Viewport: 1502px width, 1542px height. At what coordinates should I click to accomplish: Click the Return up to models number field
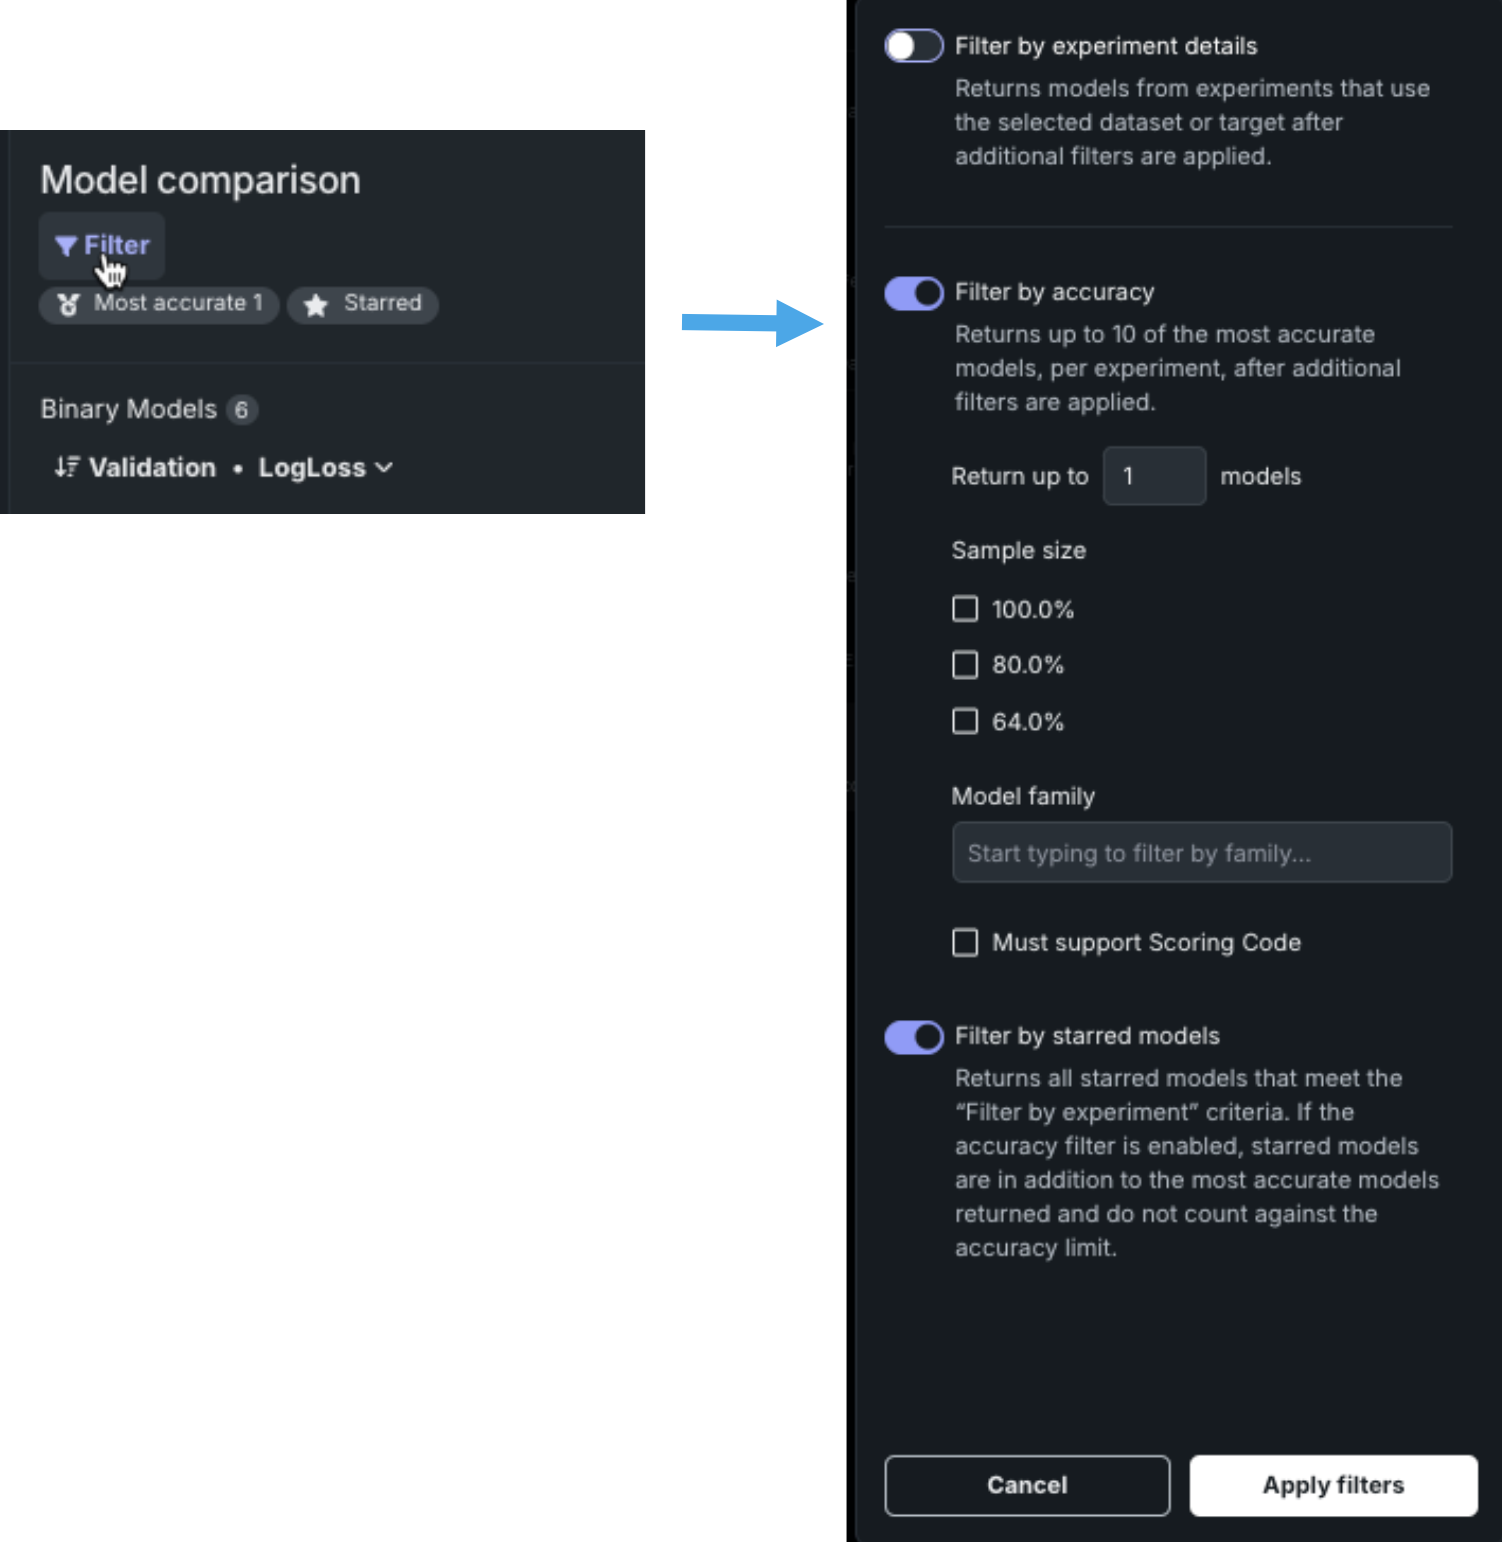point(1154,476)
